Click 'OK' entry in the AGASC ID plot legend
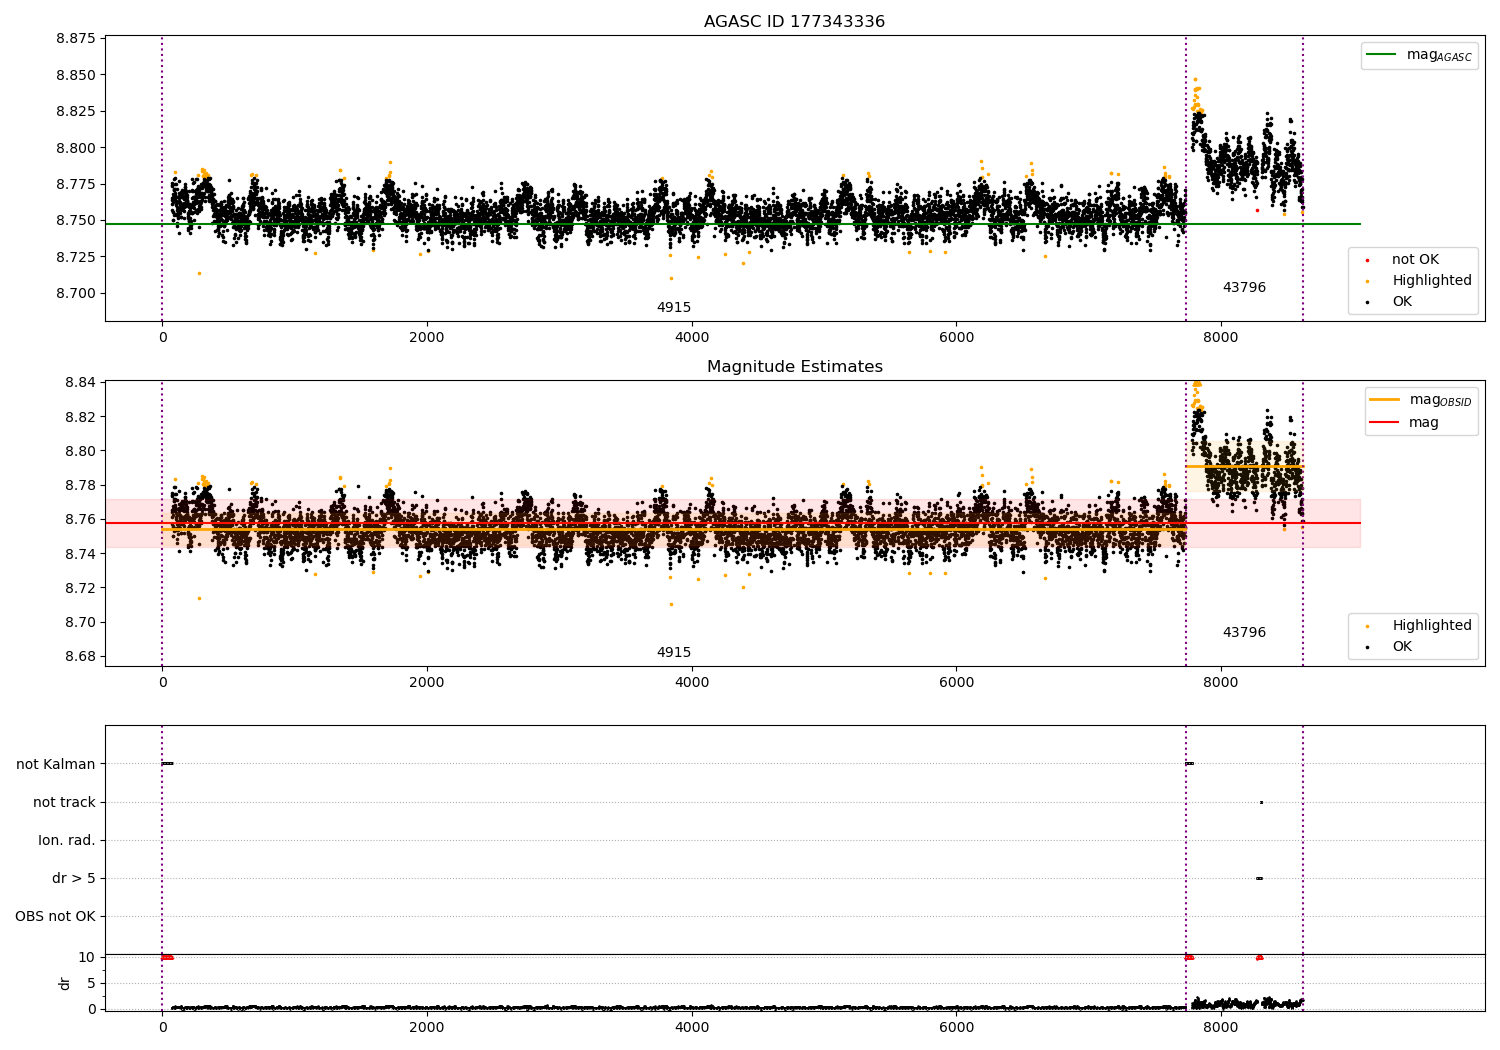 (1402, 302)
